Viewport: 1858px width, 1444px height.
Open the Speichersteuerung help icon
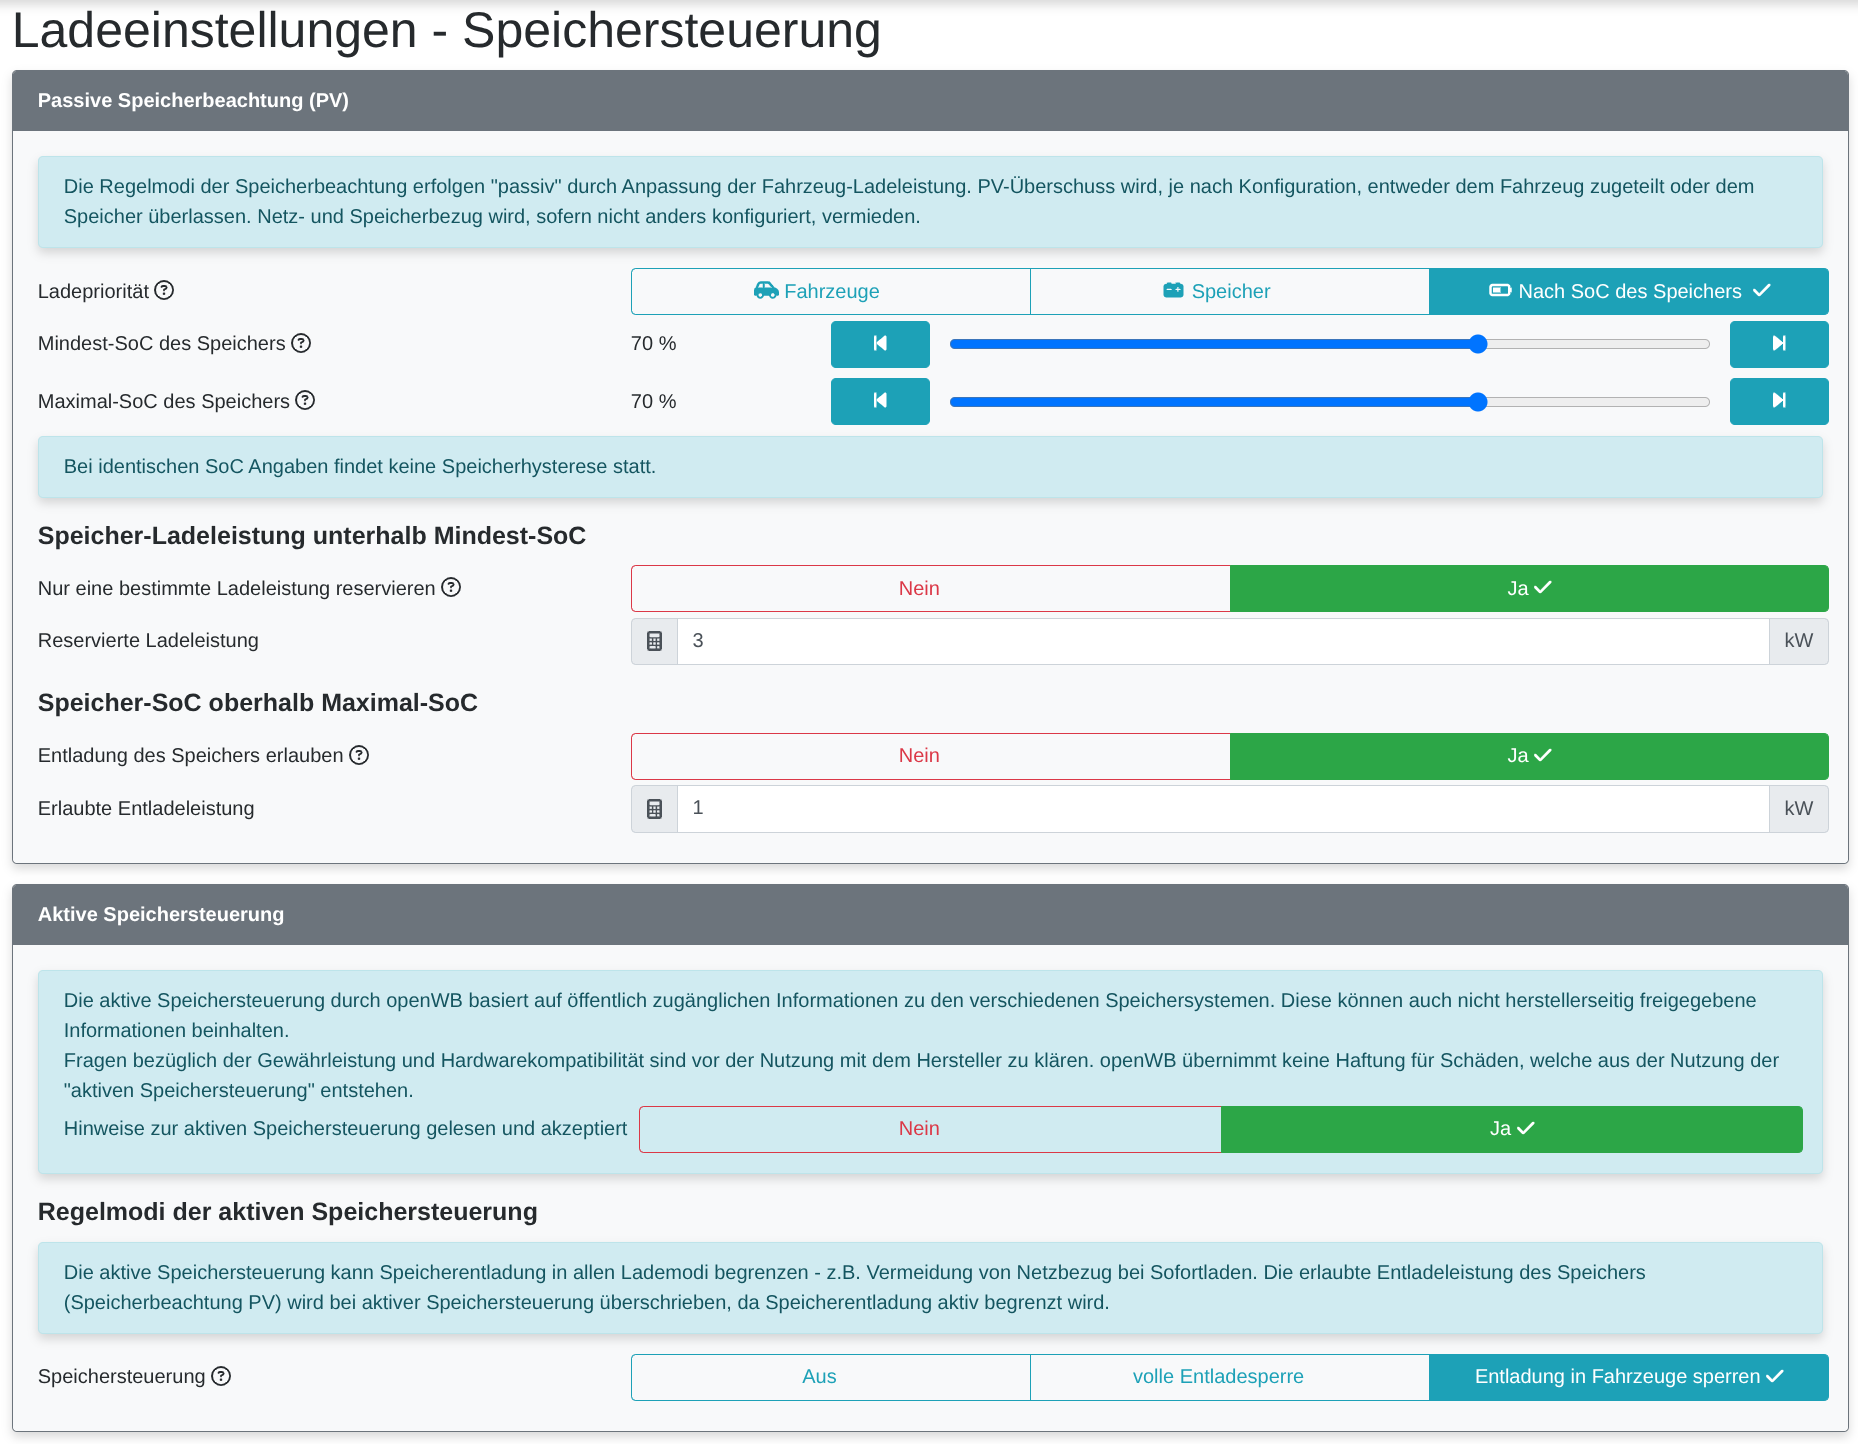[221, 1376]
